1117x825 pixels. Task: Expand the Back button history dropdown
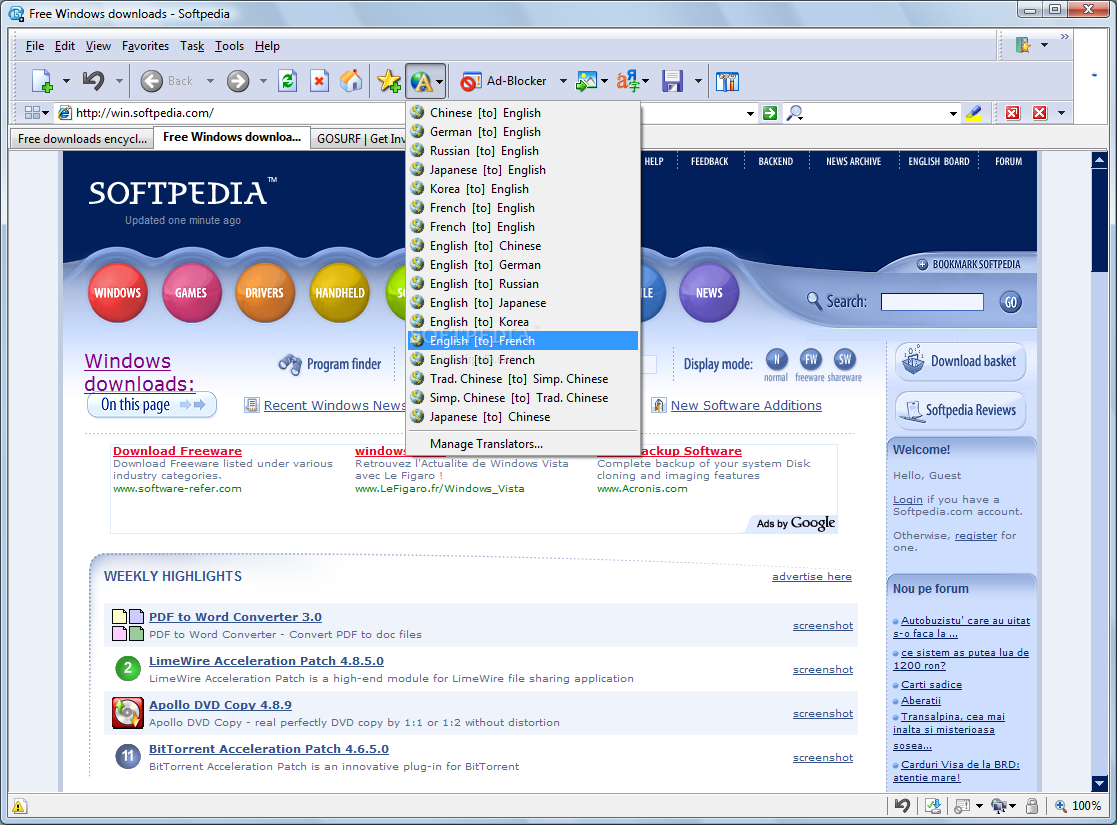(x=210, y=81)
